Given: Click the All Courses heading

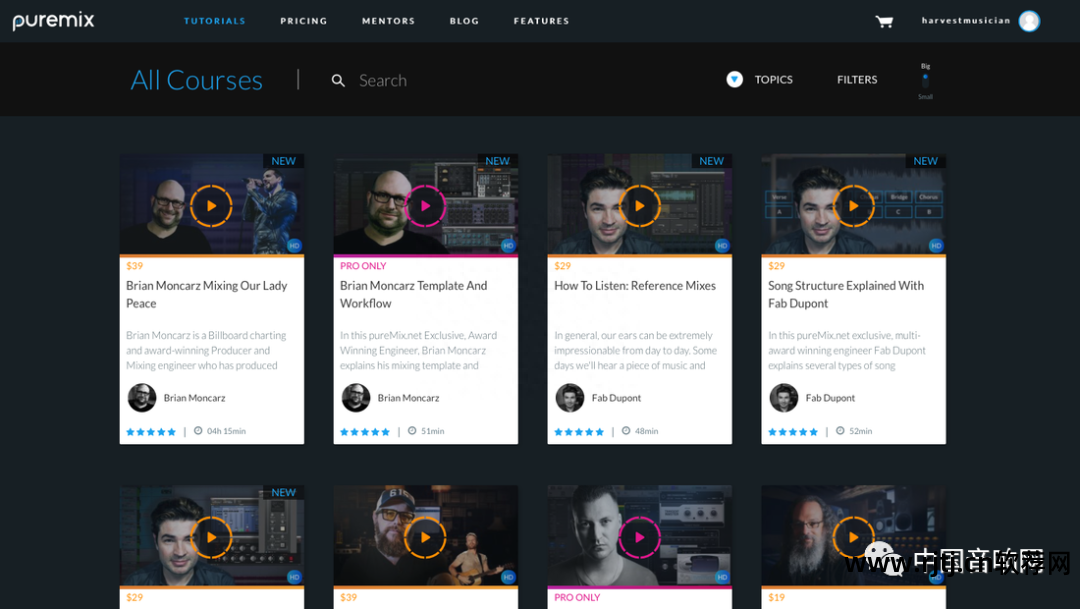Looking at the screenshot, I should point(197,81).
